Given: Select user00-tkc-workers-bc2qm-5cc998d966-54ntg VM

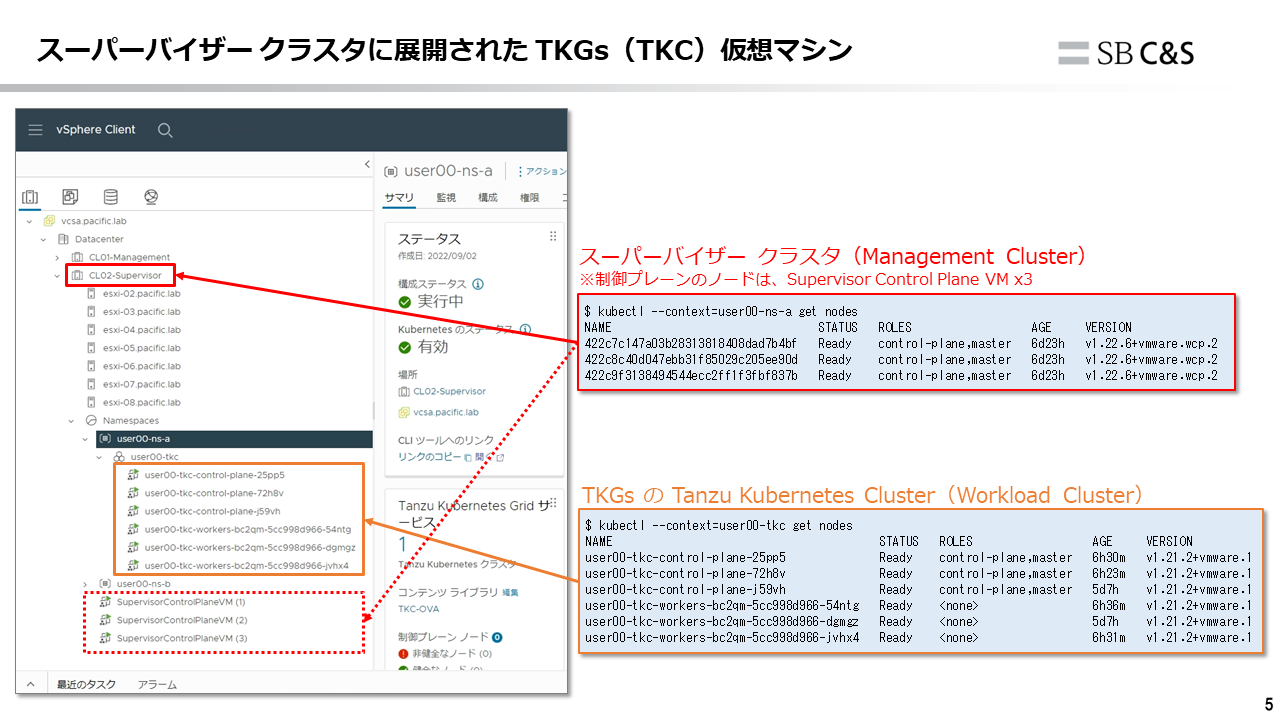Looking at the screenshot, I should (248, 529).
